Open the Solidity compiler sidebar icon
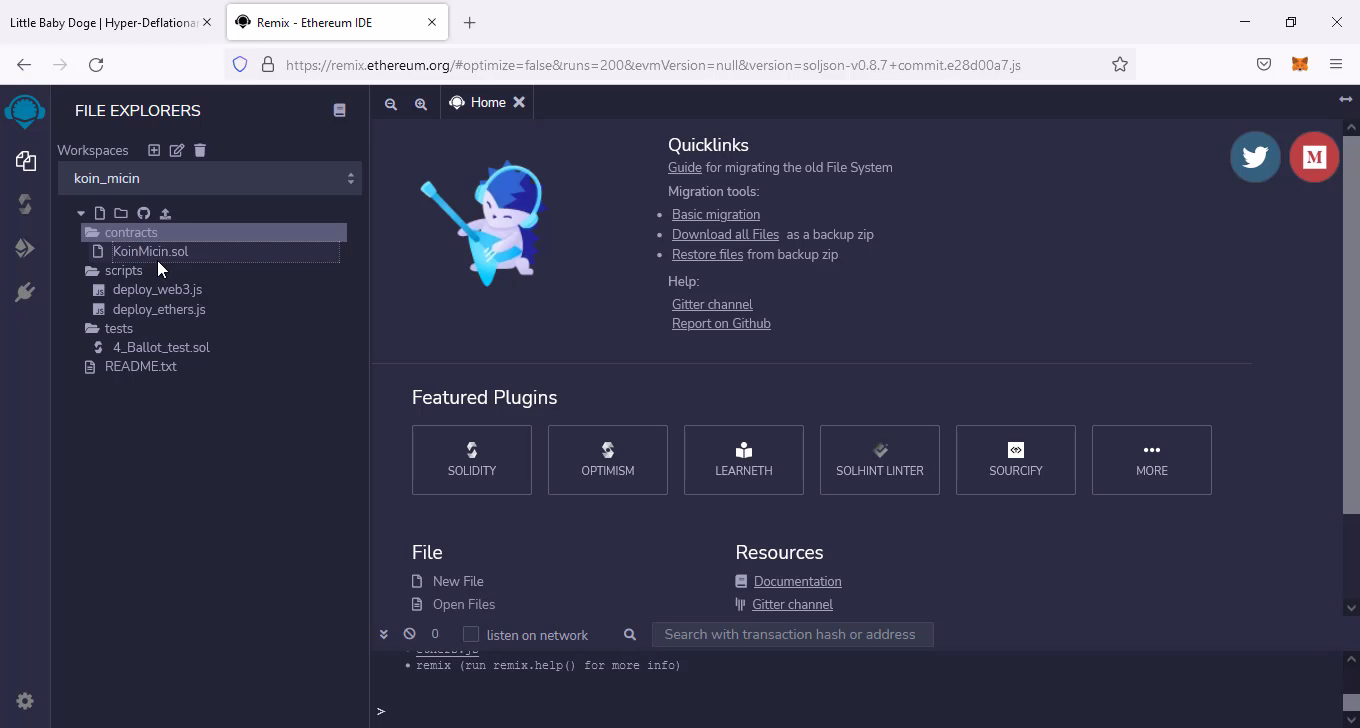Image resolution: width=1360 pixels, height=728 pixels. point(25,204)
